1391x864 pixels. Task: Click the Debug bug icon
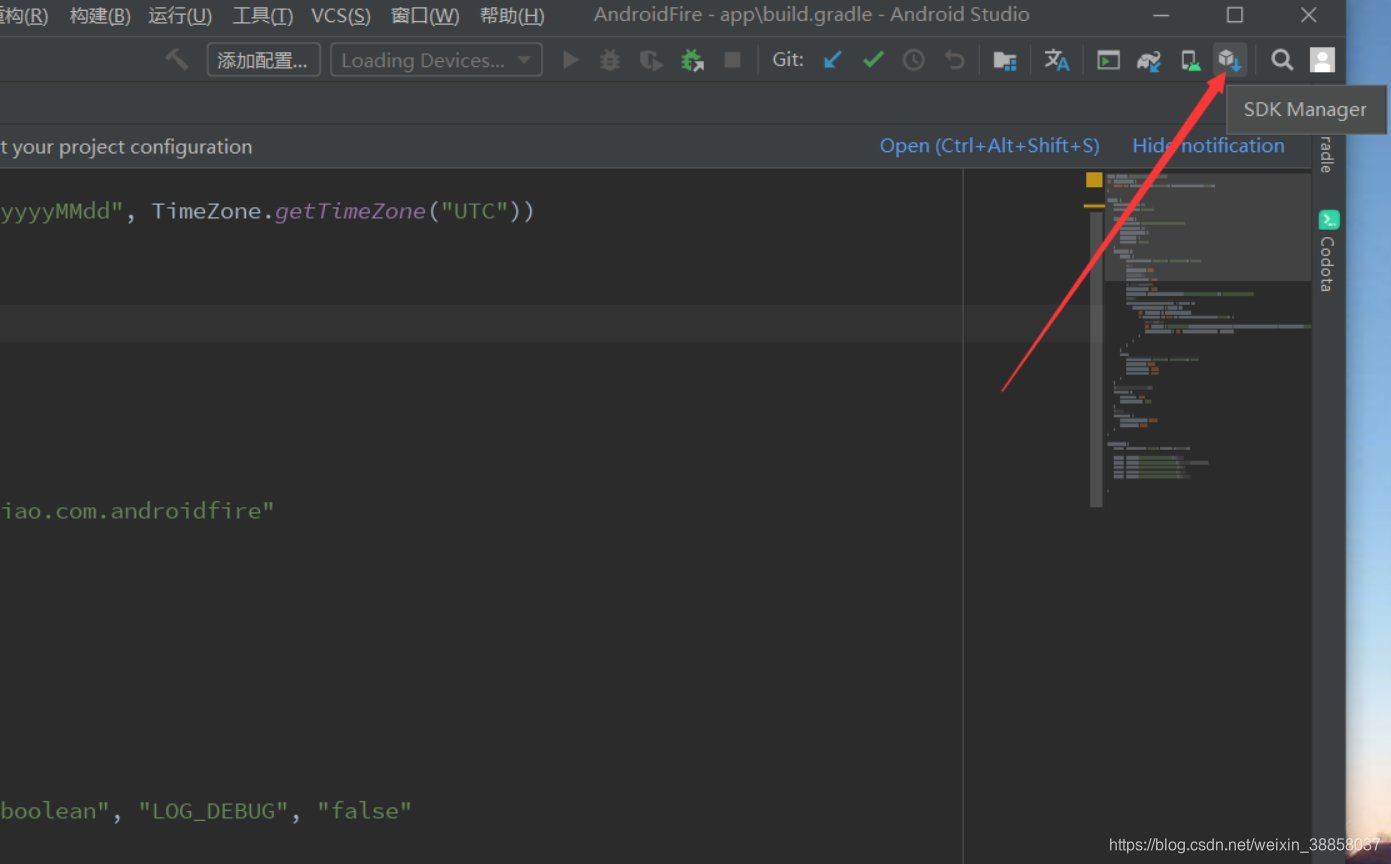[x=610, y=60]
